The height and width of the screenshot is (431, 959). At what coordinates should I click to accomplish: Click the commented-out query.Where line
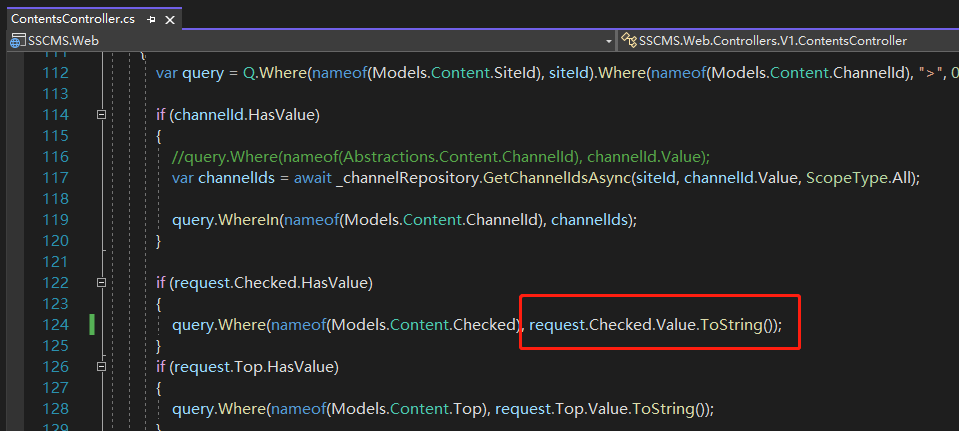441,157
